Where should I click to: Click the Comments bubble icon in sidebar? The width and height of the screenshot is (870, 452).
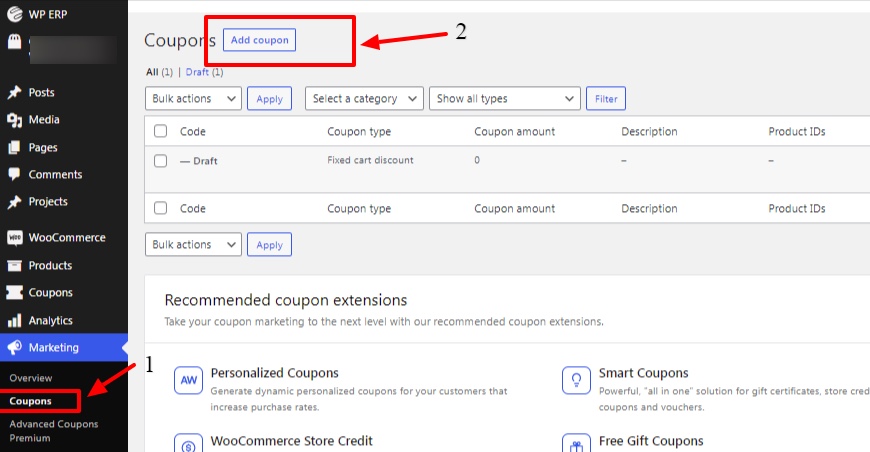point(14,174)
